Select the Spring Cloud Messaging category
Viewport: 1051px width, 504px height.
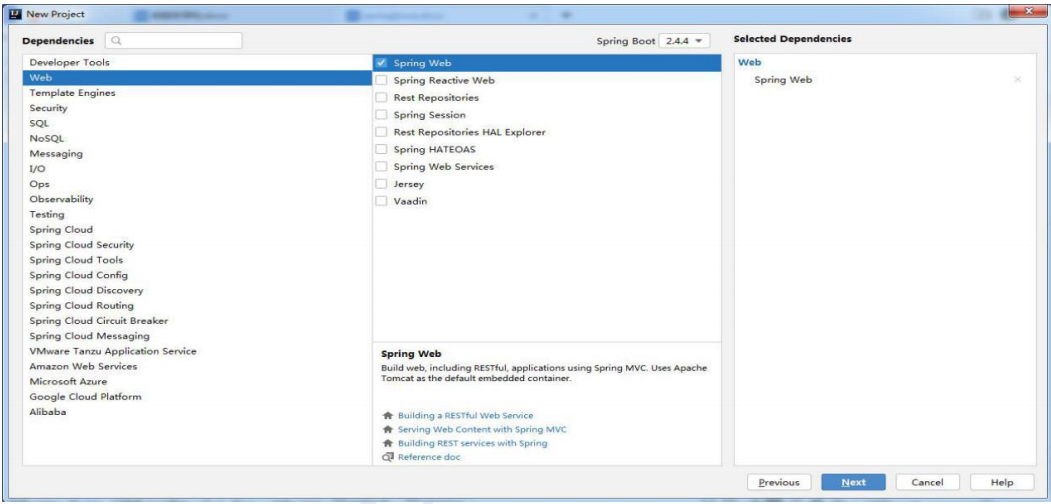click(197, 336)
